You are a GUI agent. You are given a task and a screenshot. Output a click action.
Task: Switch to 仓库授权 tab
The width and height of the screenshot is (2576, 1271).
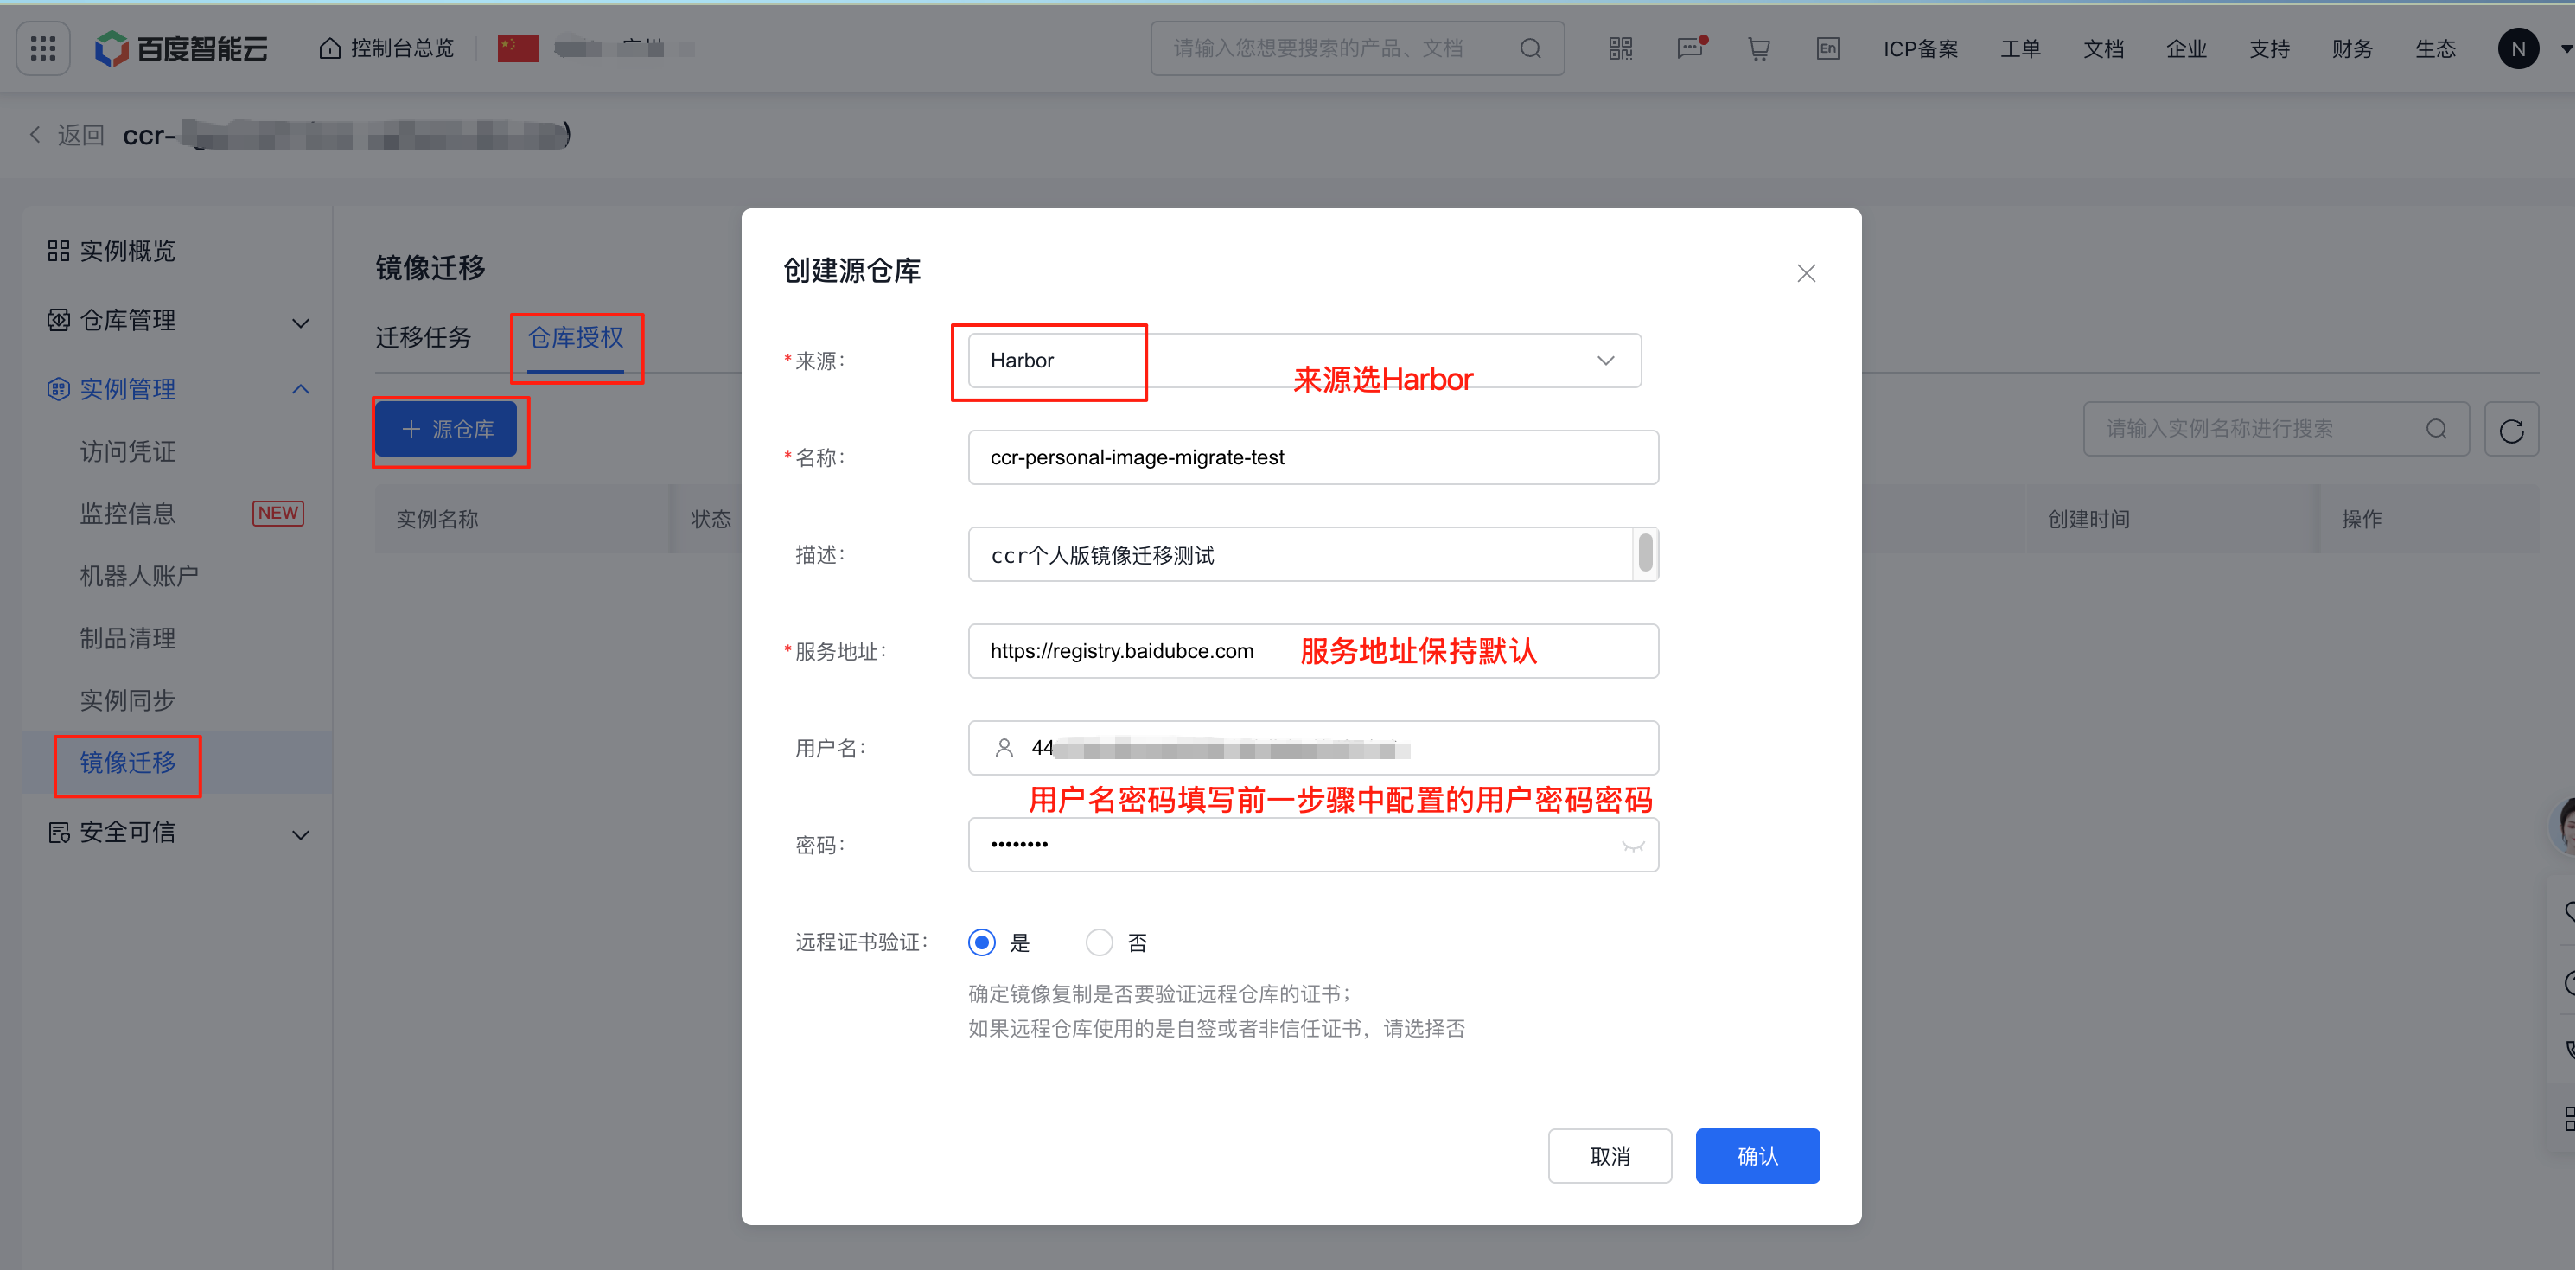(x=575, y=337)
